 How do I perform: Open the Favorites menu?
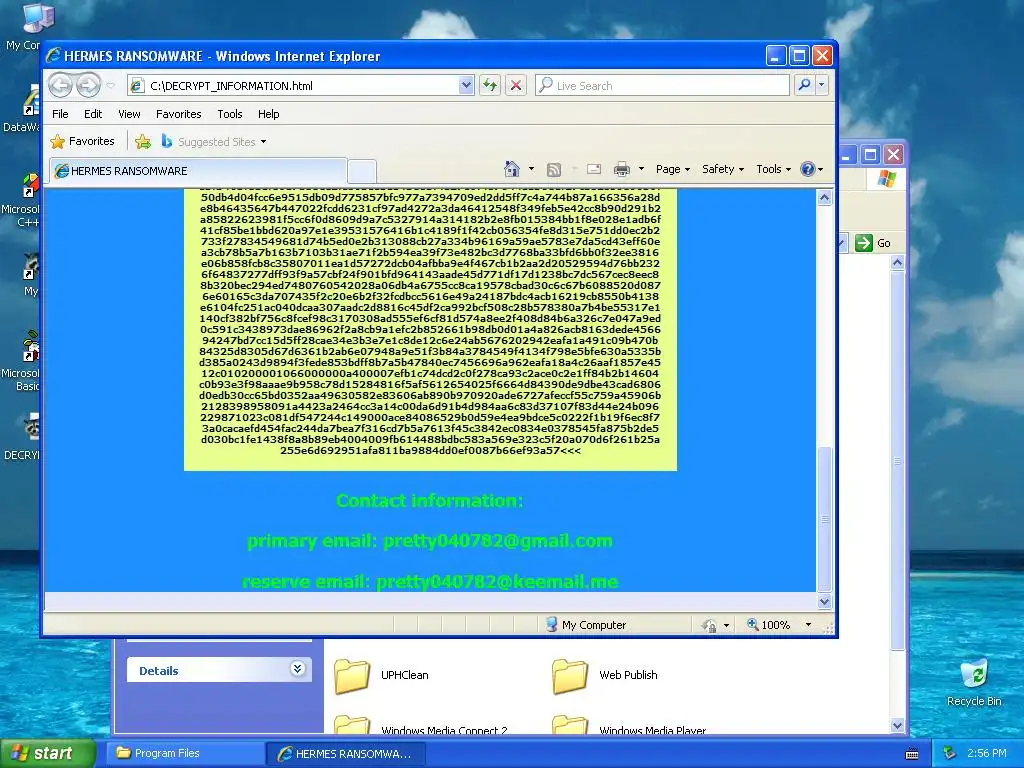(178, 114)
